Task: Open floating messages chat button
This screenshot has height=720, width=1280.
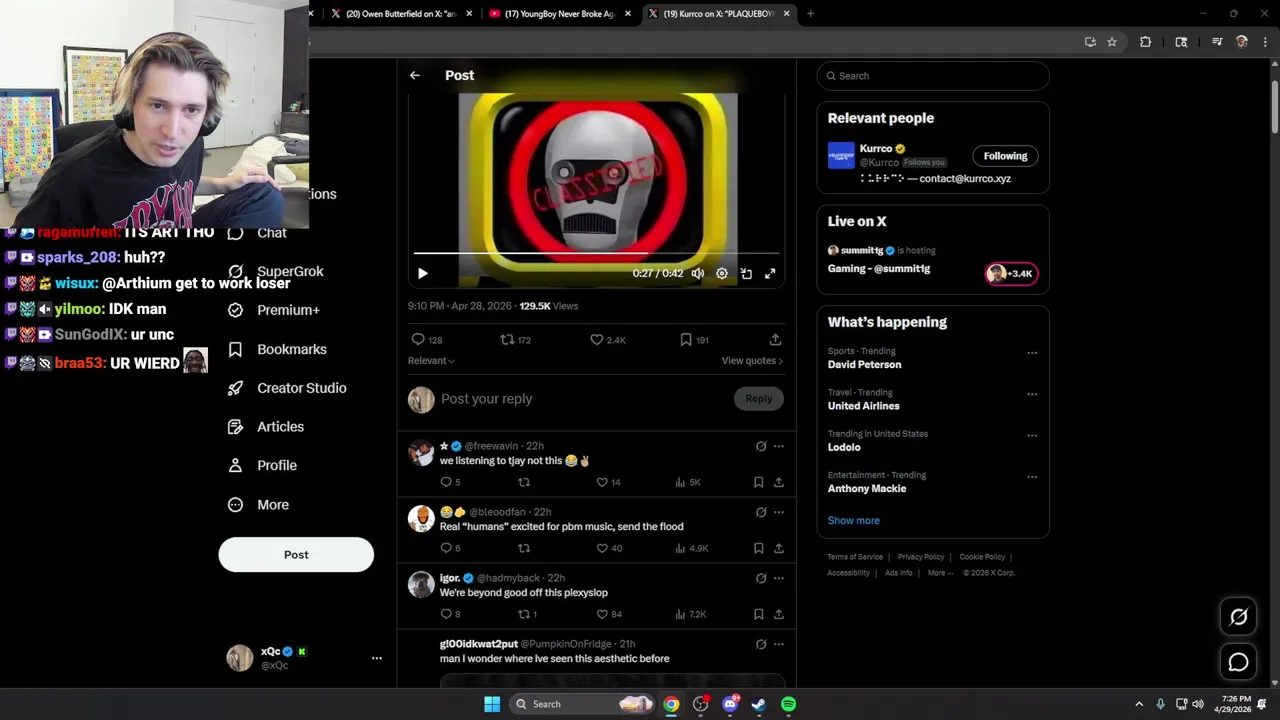Action: click(x=1238, y=662)
